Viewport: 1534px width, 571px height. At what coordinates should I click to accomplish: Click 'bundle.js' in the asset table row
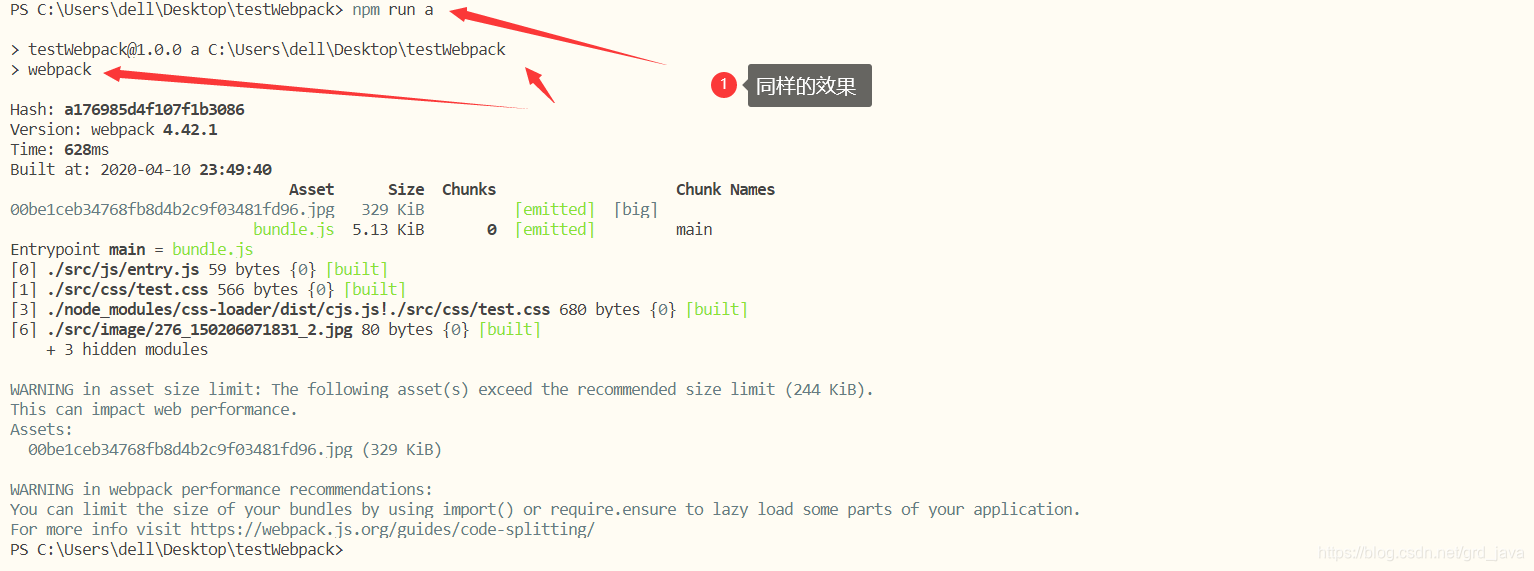tap(294, 230)
